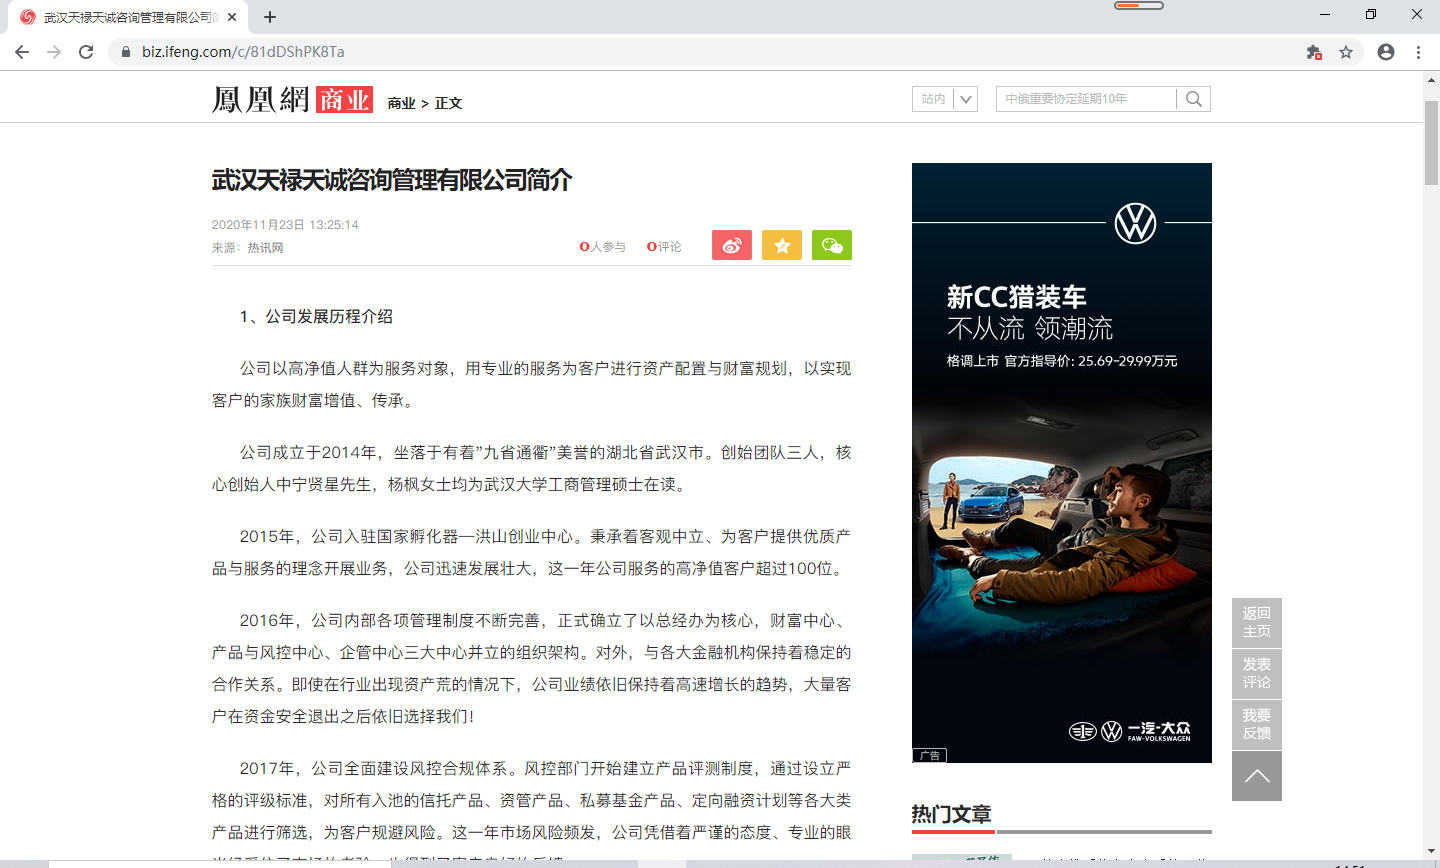Go back to previous page
Screen dimensions: 1440x868
(22, 52)
